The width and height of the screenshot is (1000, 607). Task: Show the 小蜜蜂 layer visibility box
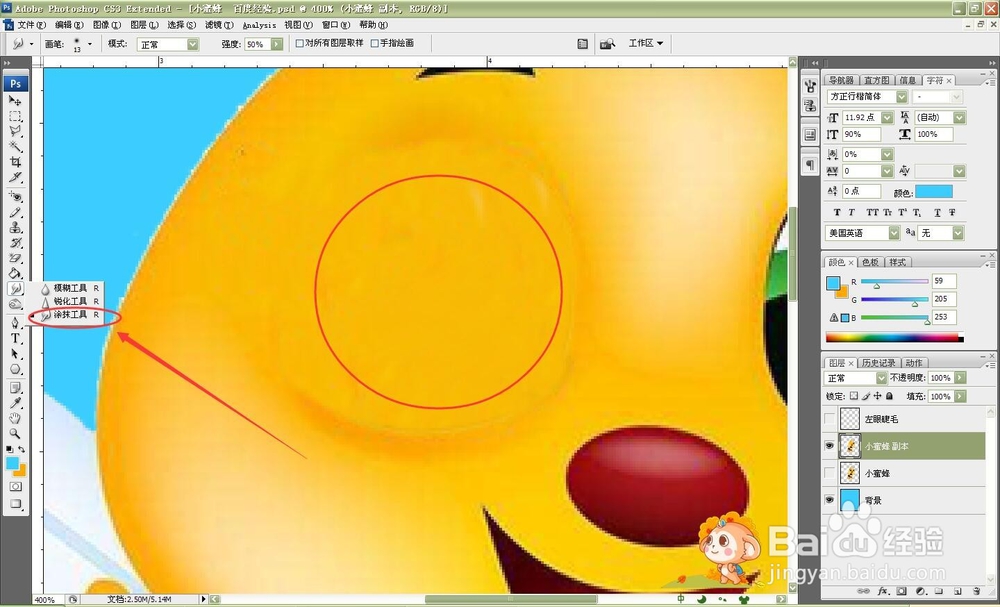(829, 473)
